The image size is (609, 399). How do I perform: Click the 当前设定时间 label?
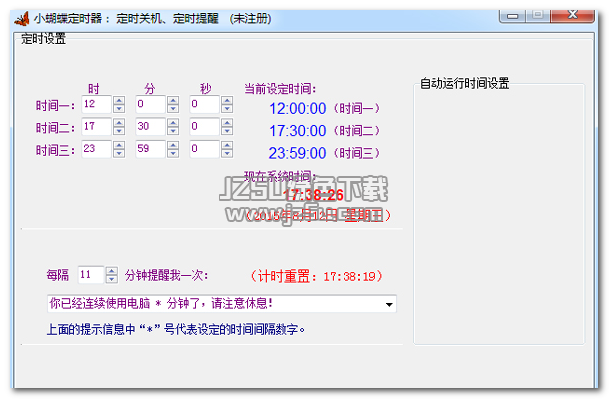point(280,89)
